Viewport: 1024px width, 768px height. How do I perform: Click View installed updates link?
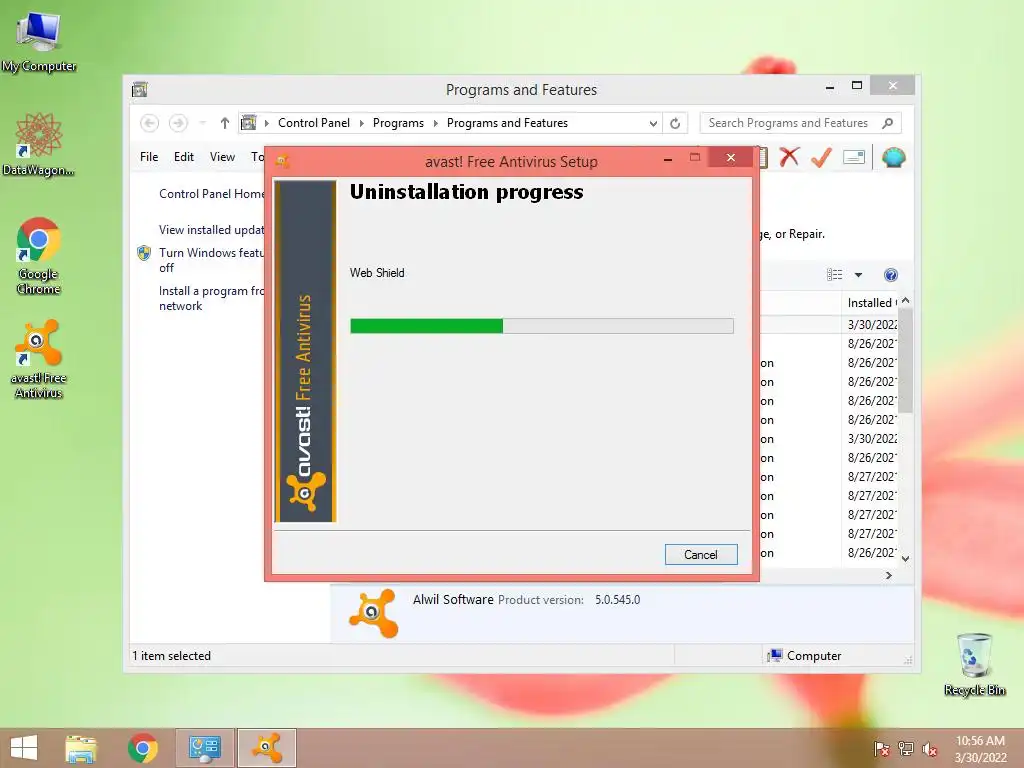(x=212, y=230)
